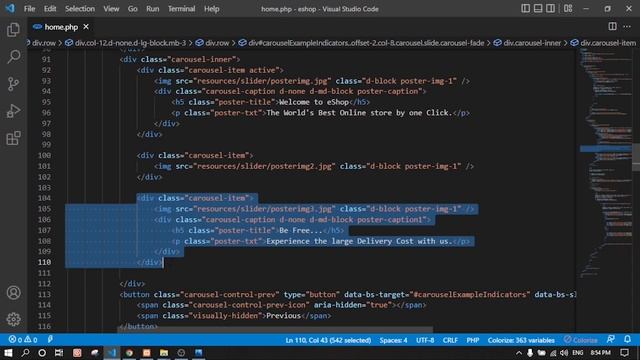Open the Accounts menu icon

[x=13, y=293]
